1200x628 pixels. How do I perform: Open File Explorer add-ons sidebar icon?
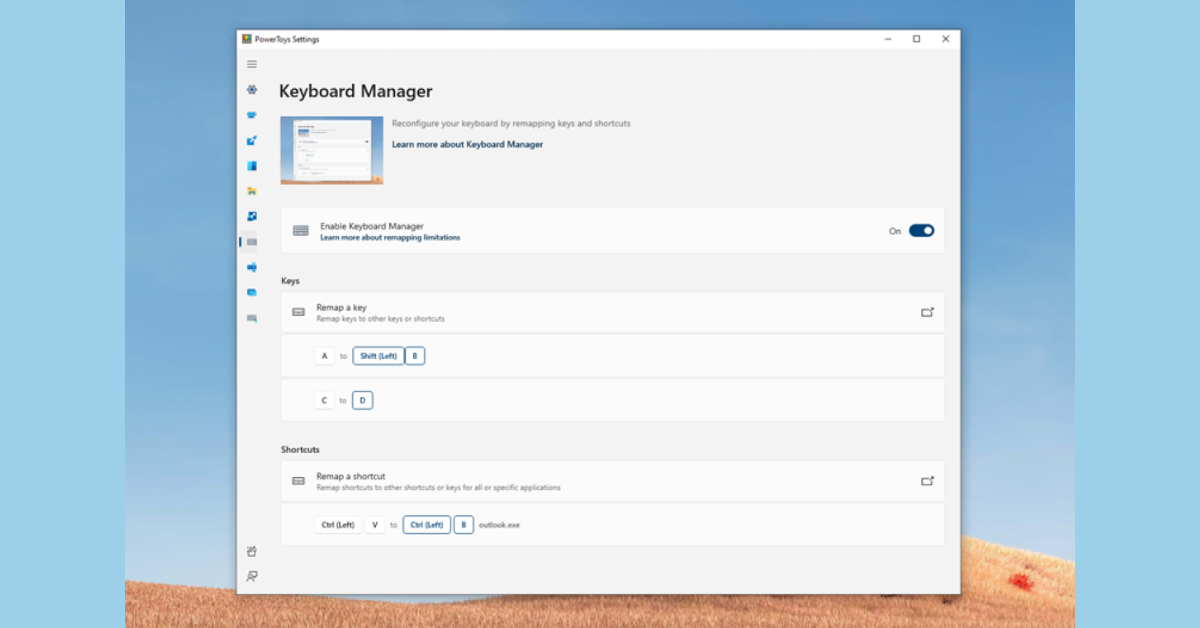pyautogui.click(x=252, y=191)
